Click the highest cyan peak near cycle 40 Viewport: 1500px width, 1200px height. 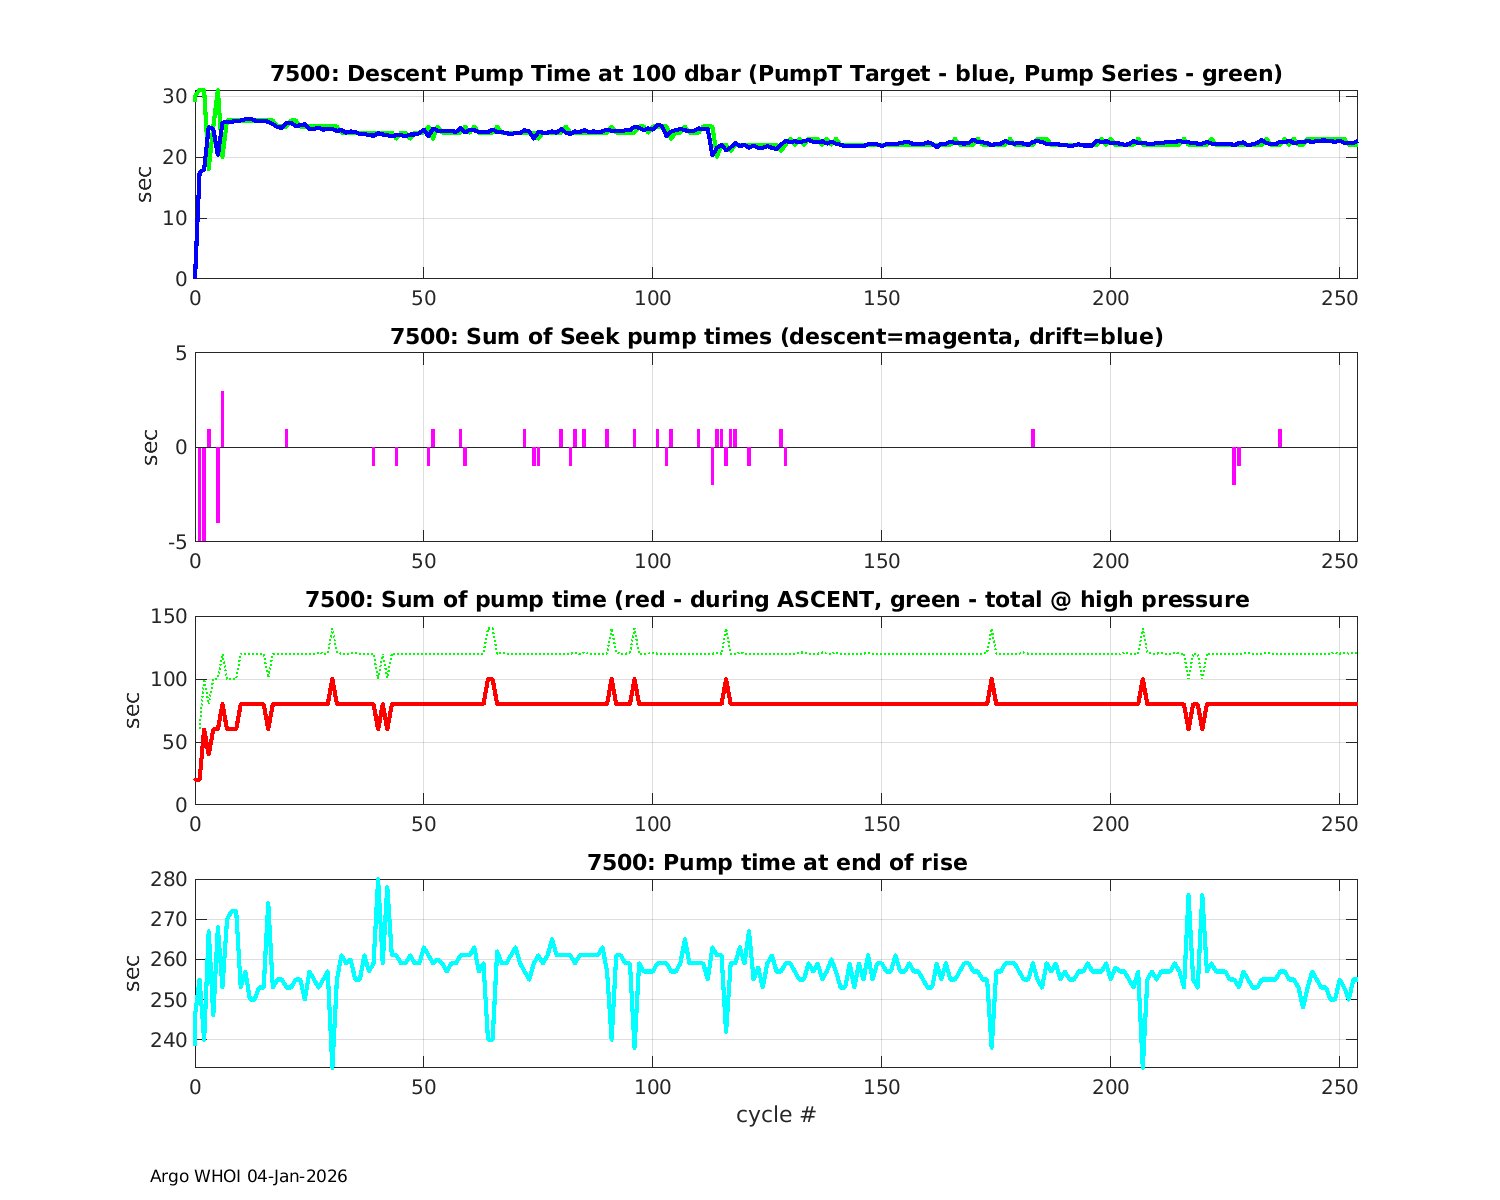[378, 884]
